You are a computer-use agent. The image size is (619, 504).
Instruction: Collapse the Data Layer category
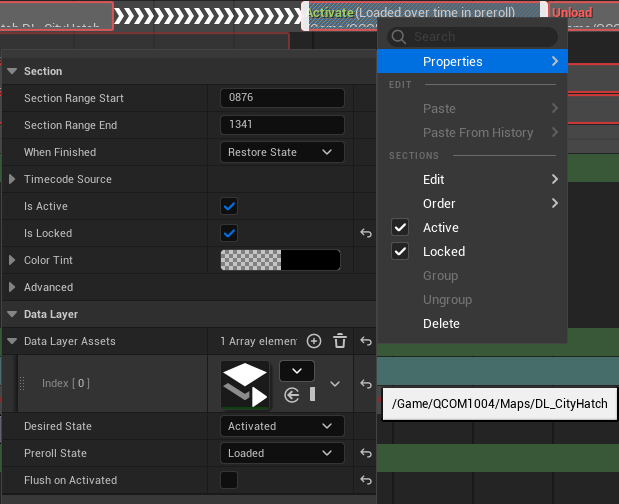point(12,314)
